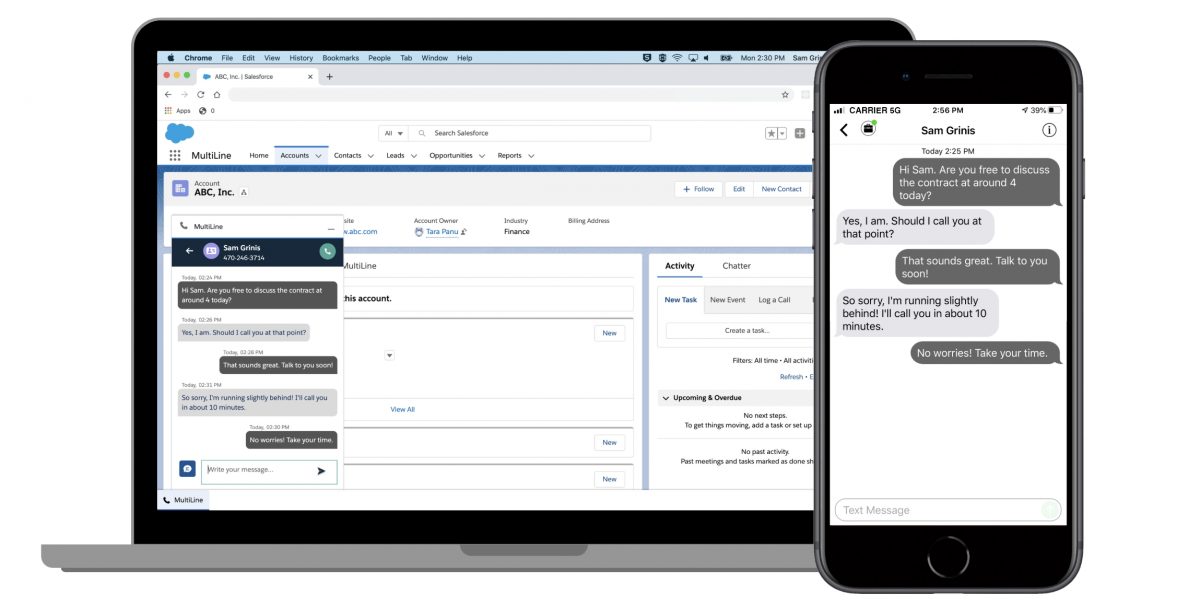
Task: Switch to the Chatter tab
Action: tap(737, 266)
